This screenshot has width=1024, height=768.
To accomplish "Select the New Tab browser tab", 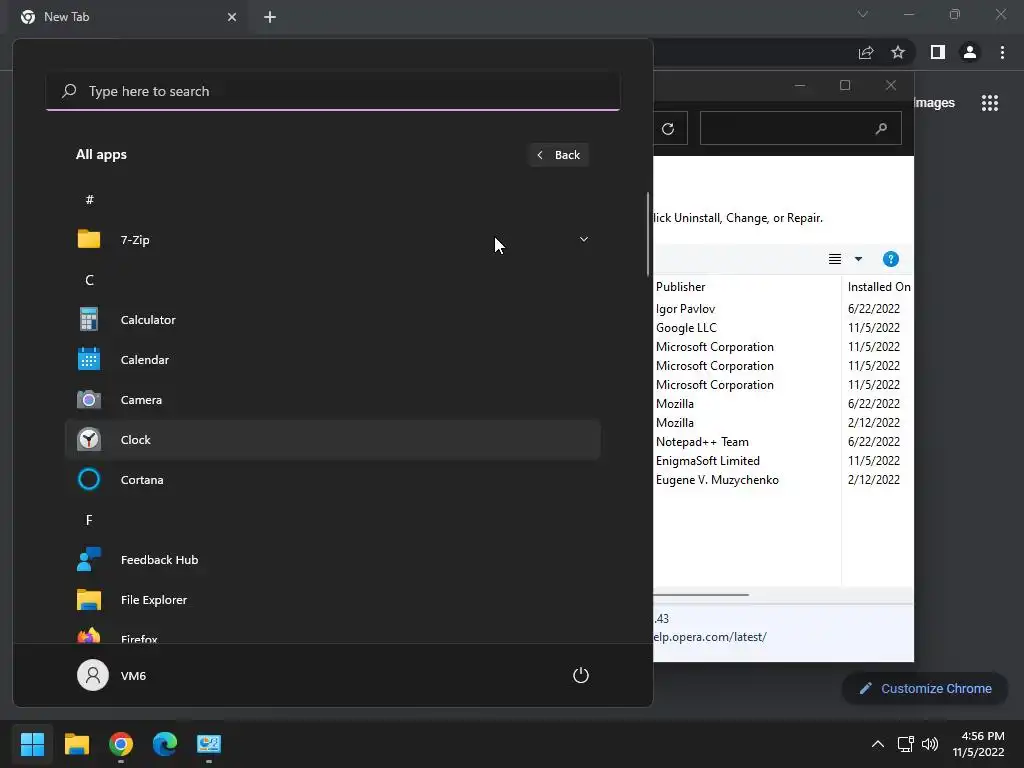I will click(x=129, y=17).
